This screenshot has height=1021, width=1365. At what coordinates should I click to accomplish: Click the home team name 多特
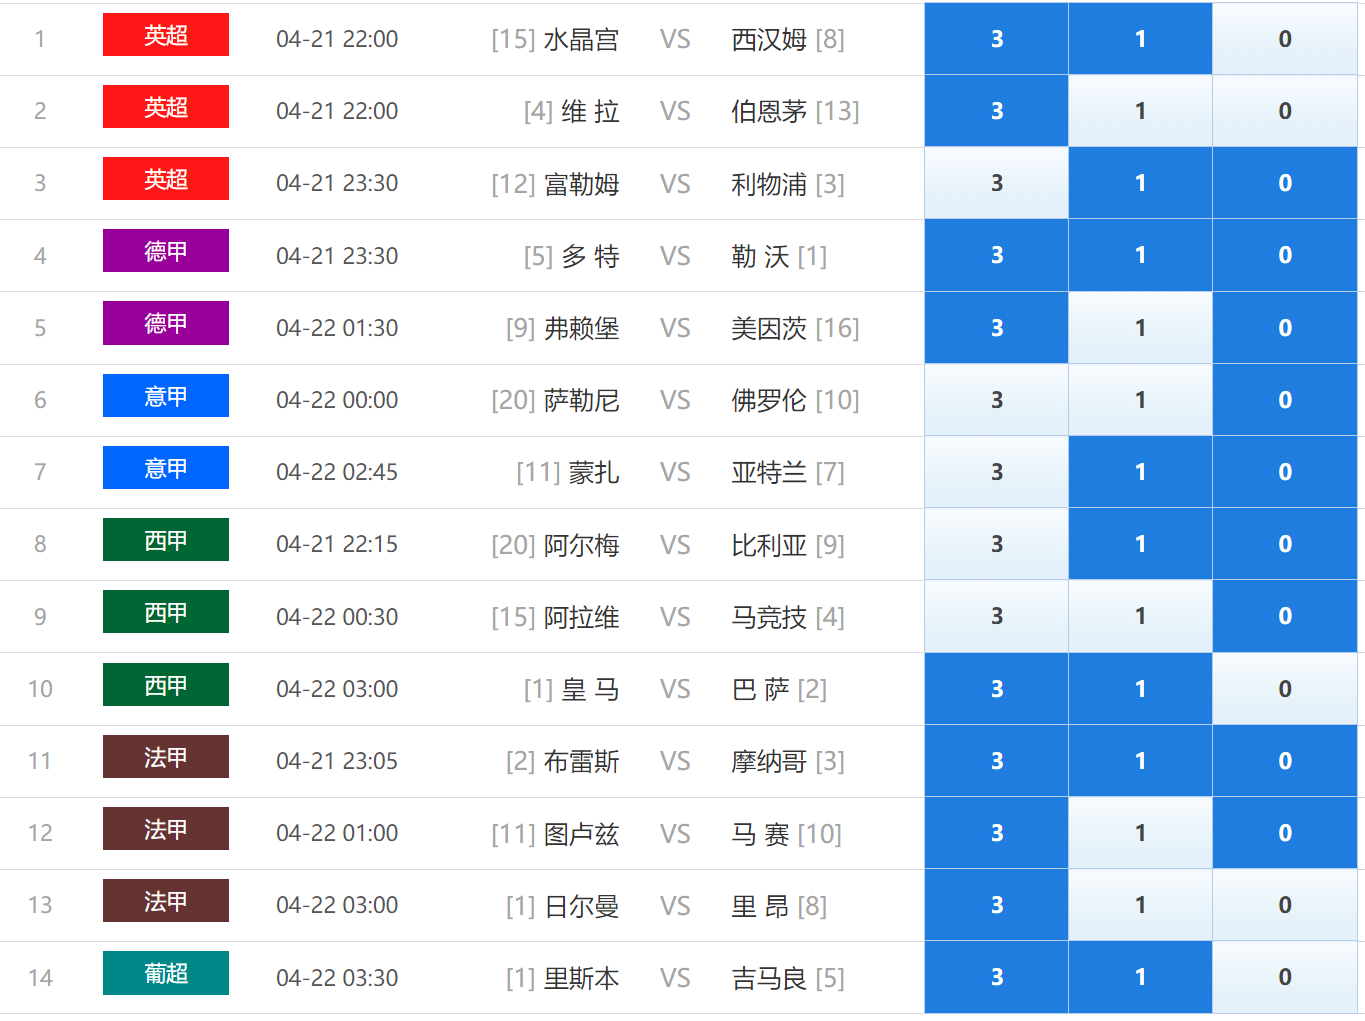[591, 256]
